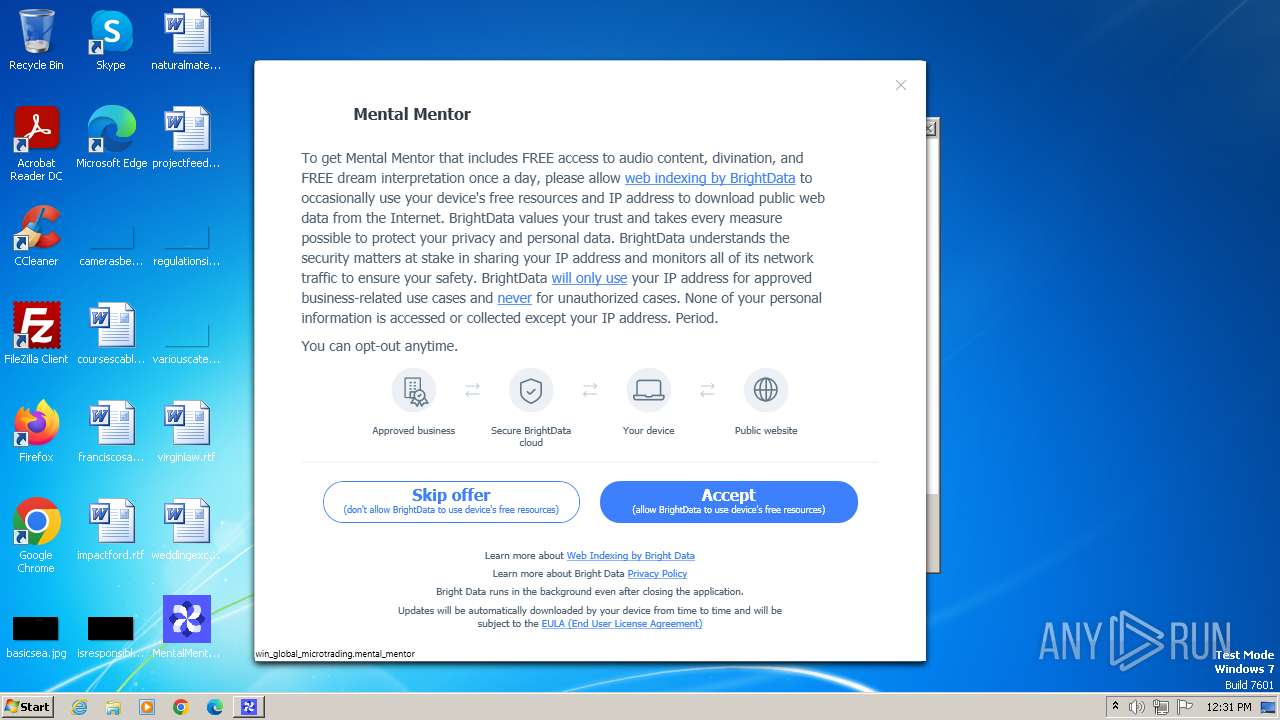This screenshot has width=1280, height=720.
Task: Click the Accept button
Action: coord(728,502)
